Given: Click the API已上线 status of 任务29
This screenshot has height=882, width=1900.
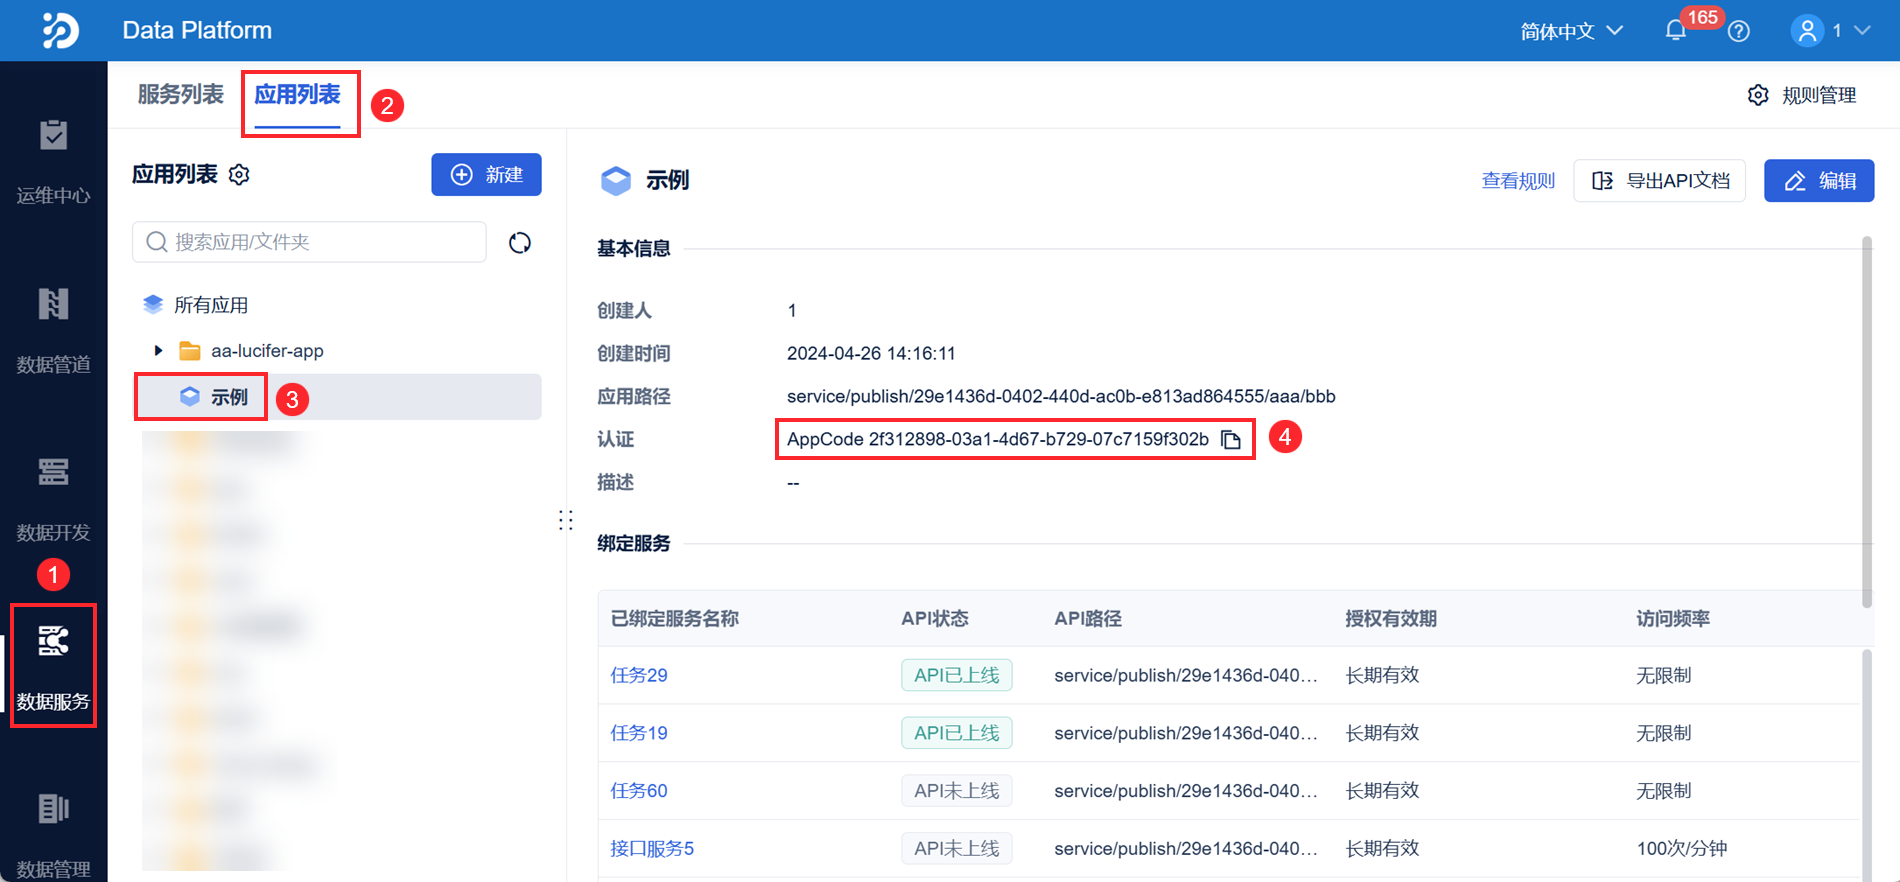Looking at the screenshot, I should pos(956,675).
